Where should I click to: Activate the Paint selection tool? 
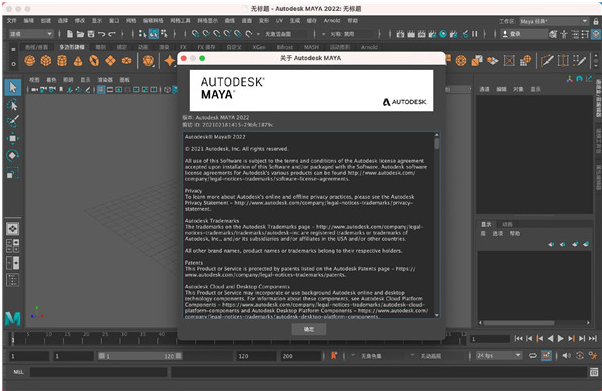coord(13,121)
